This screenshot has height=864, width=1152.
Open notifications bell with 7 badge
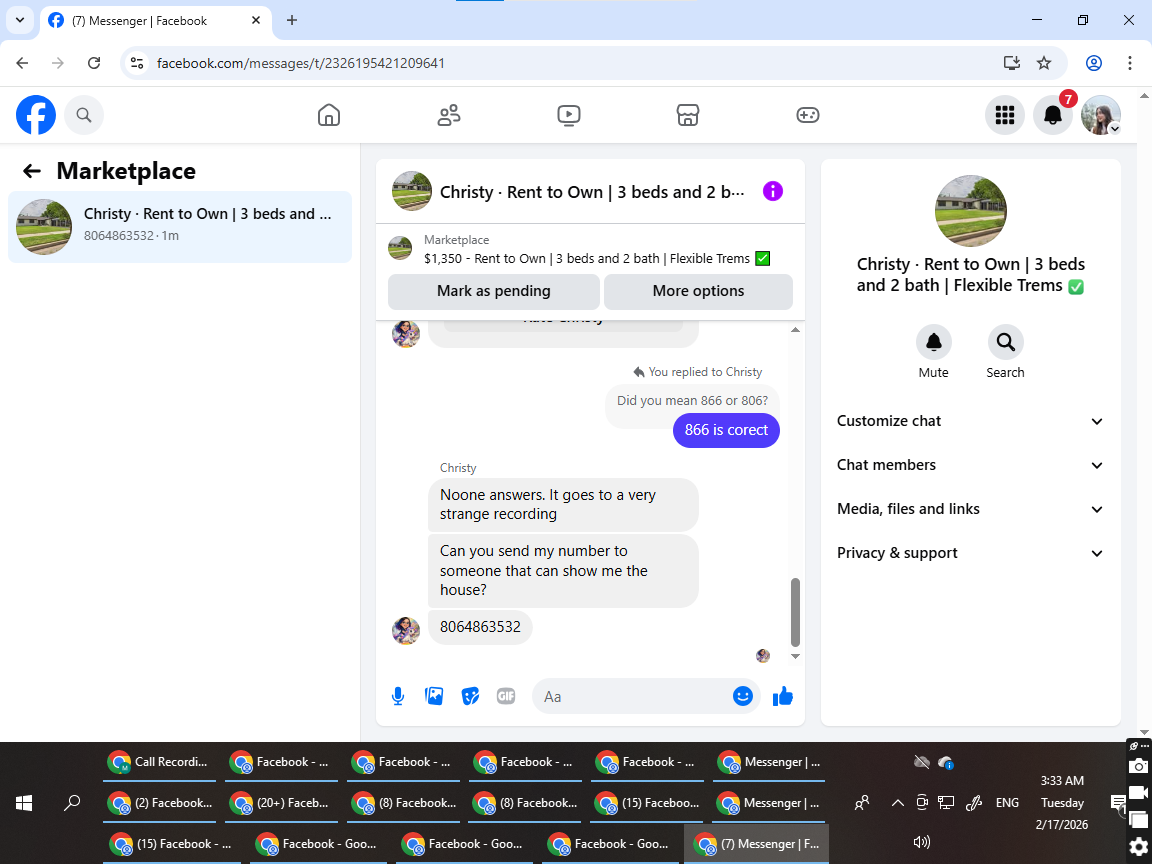point(1053,115)
